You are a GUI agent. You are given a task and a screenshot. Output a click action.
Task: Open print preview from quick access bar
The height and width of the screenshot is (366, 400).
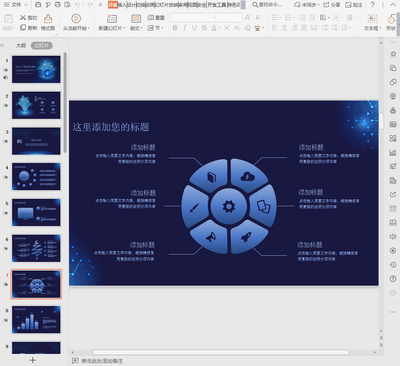pos(68,5)
